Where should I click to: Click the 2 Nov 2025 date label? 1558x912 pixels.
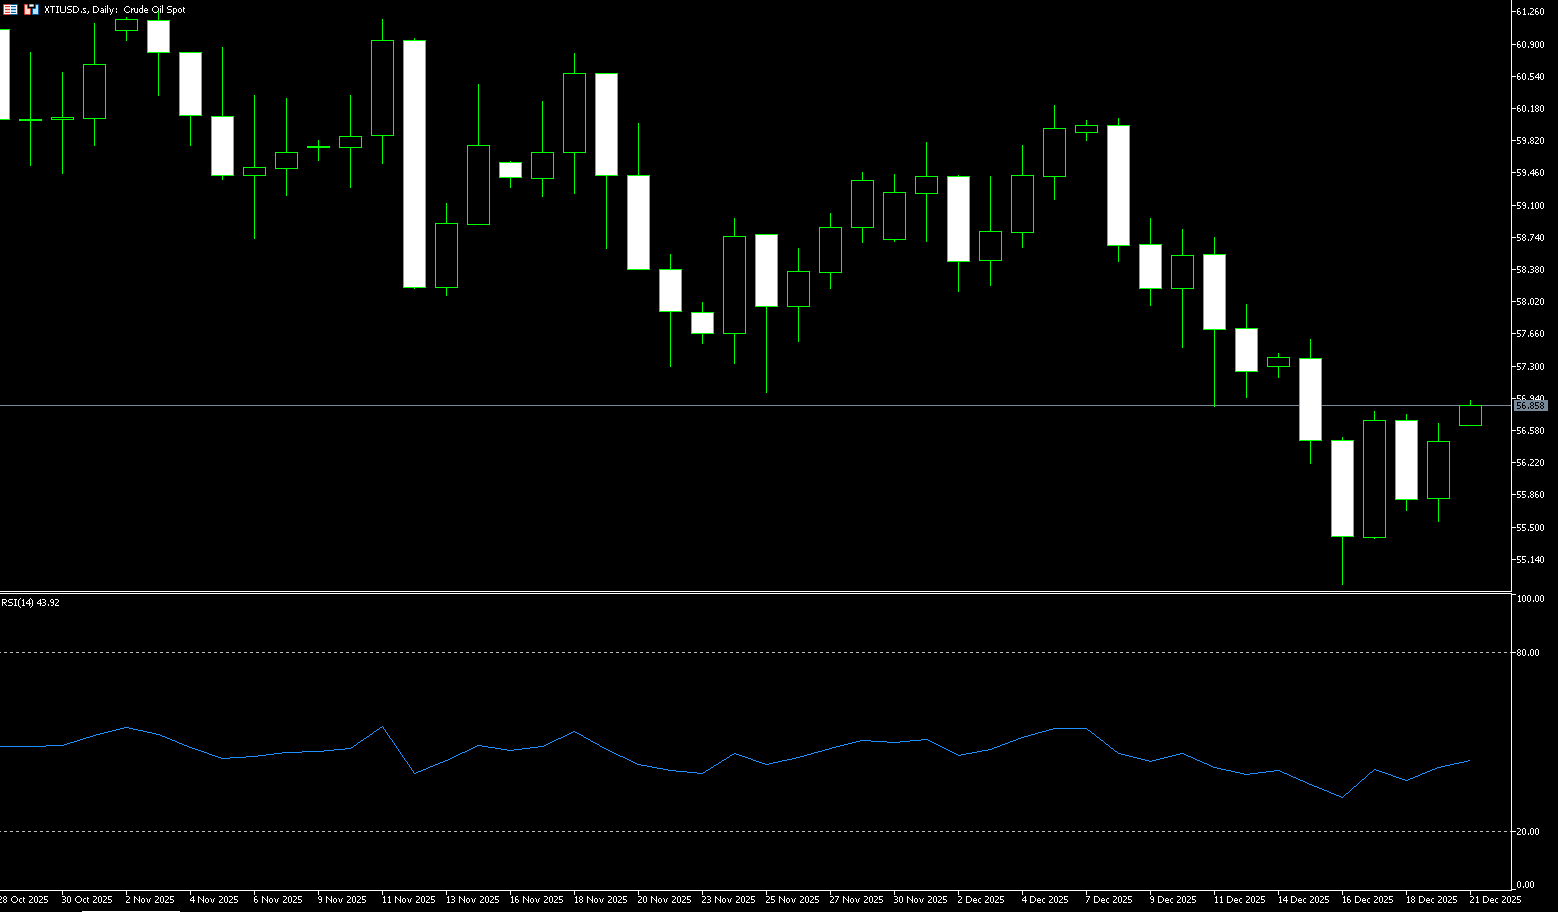pyautogui.click(x=150, y=900)
